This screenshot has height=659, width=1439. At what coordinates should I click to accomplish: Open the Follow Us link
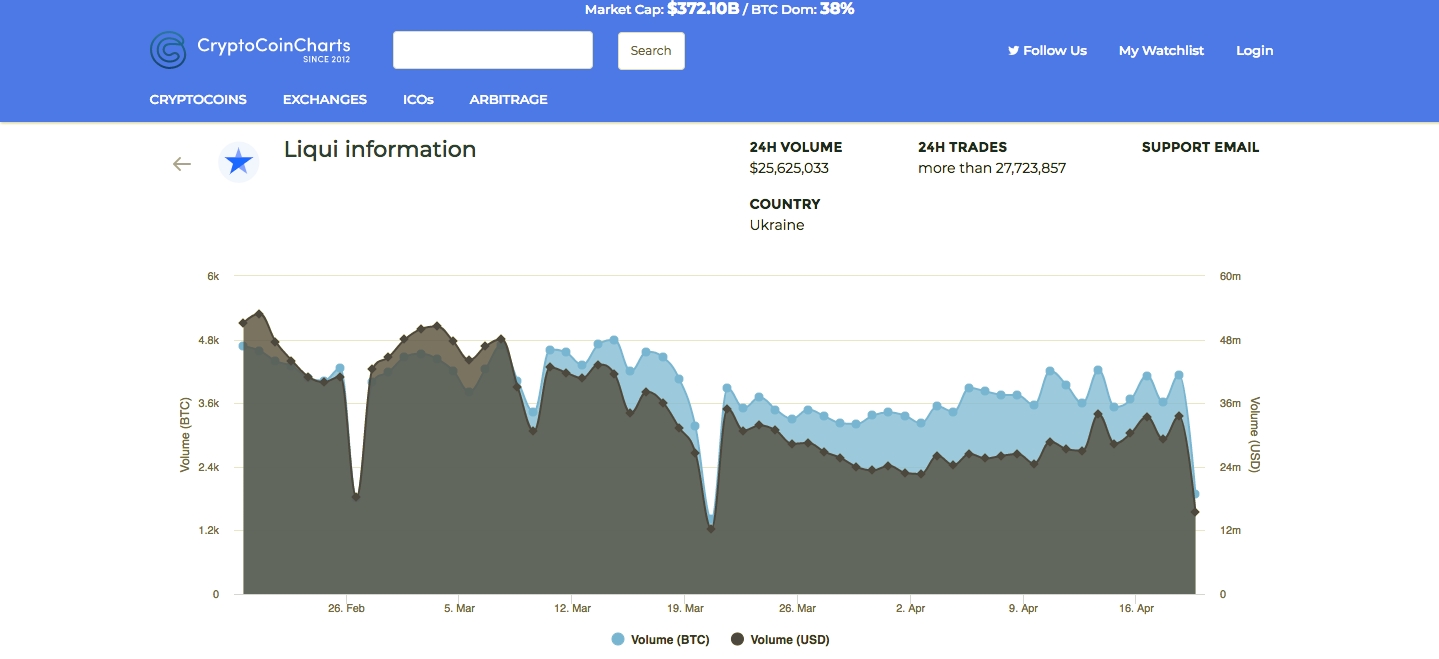(x=1047, y=51)
